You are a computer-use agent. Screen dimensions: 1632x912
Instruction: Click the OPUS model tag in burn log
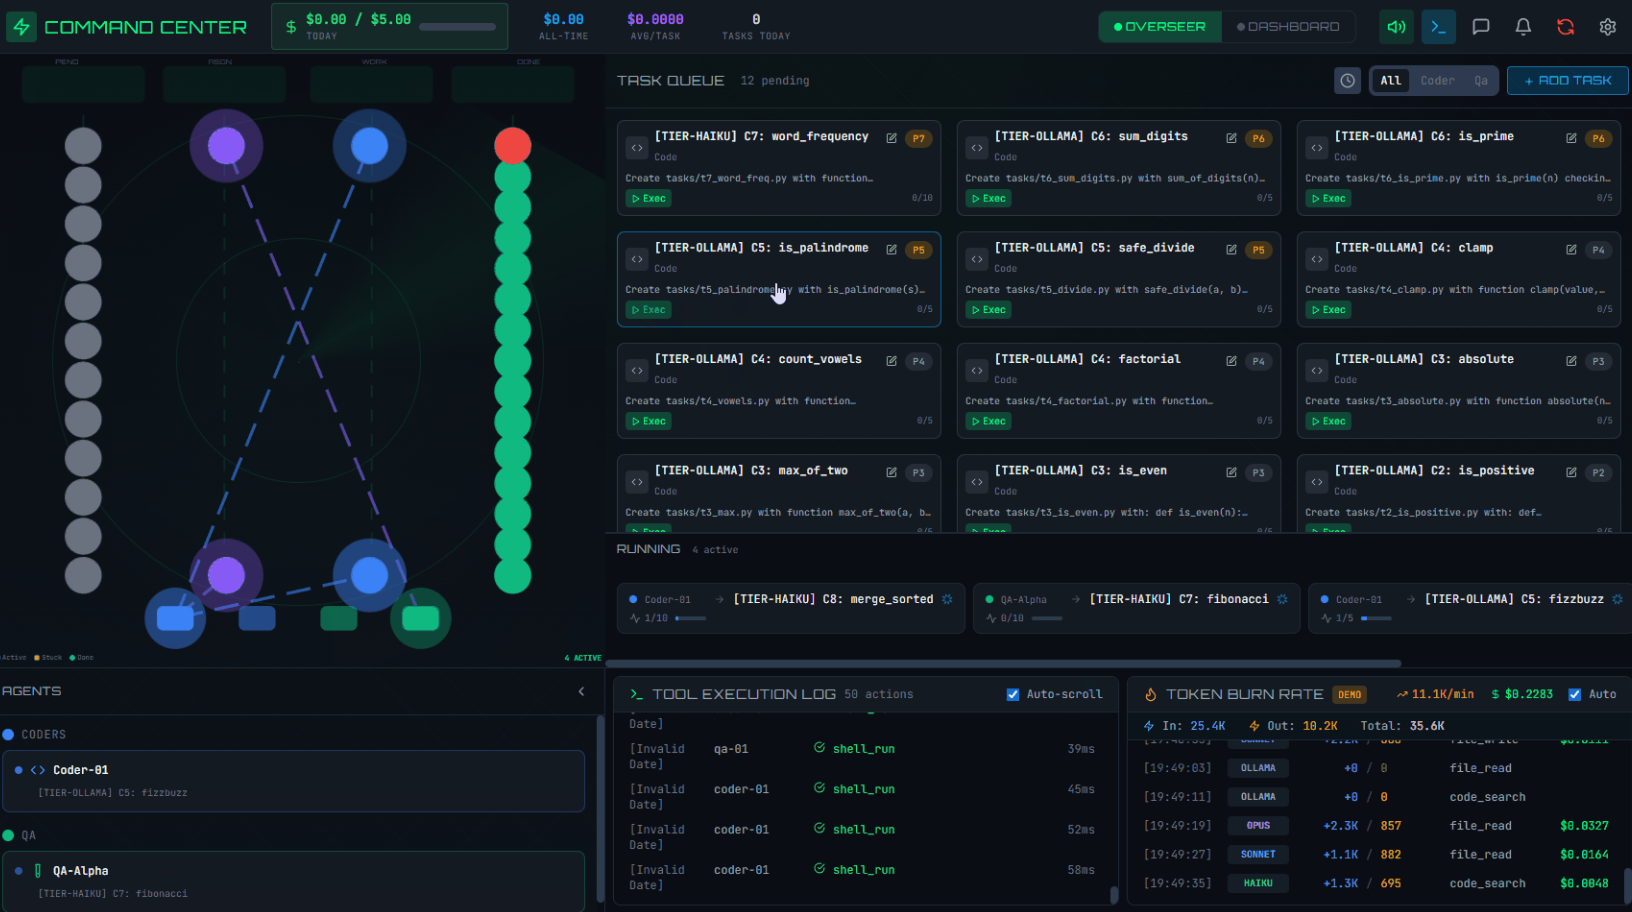pyautogui.click(x=1258, y=826)
